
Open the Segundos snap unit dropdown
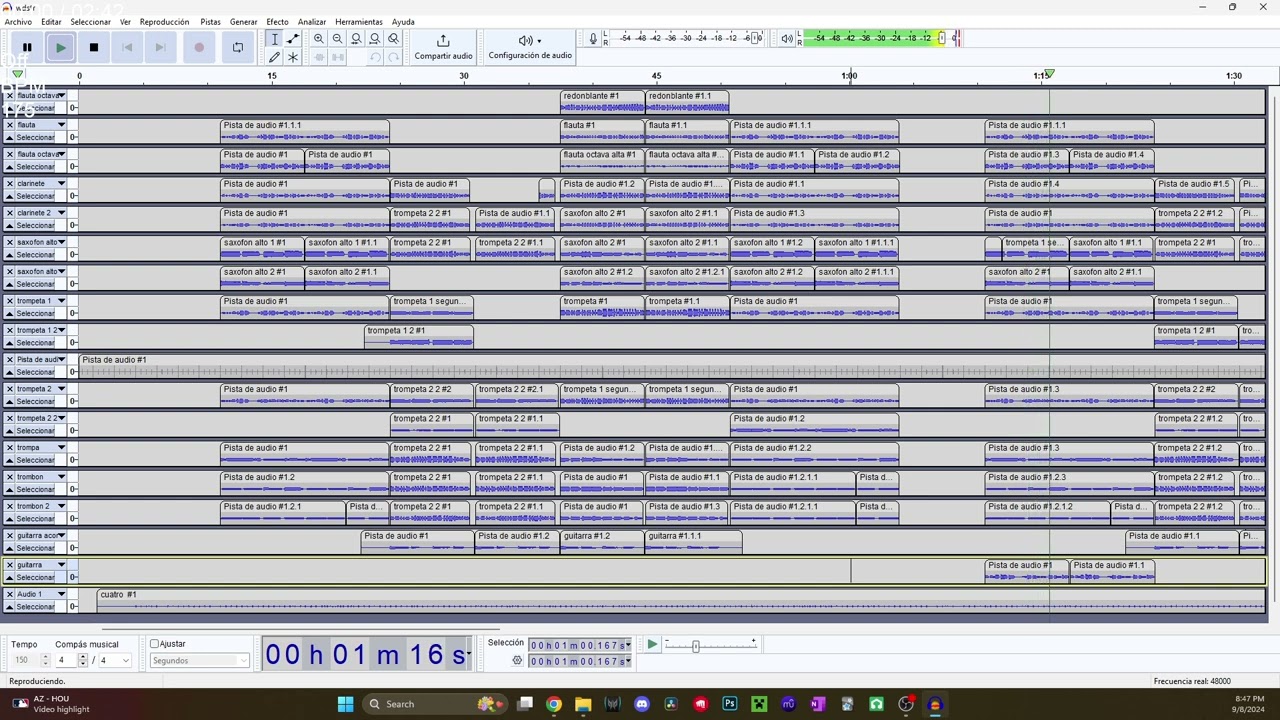tap(199, 661)
